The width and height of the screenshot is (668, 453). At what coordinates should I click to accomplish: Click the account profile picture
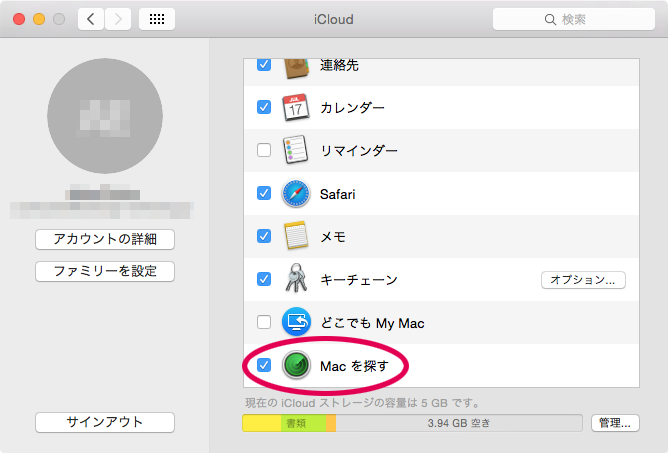click(105, 116)
